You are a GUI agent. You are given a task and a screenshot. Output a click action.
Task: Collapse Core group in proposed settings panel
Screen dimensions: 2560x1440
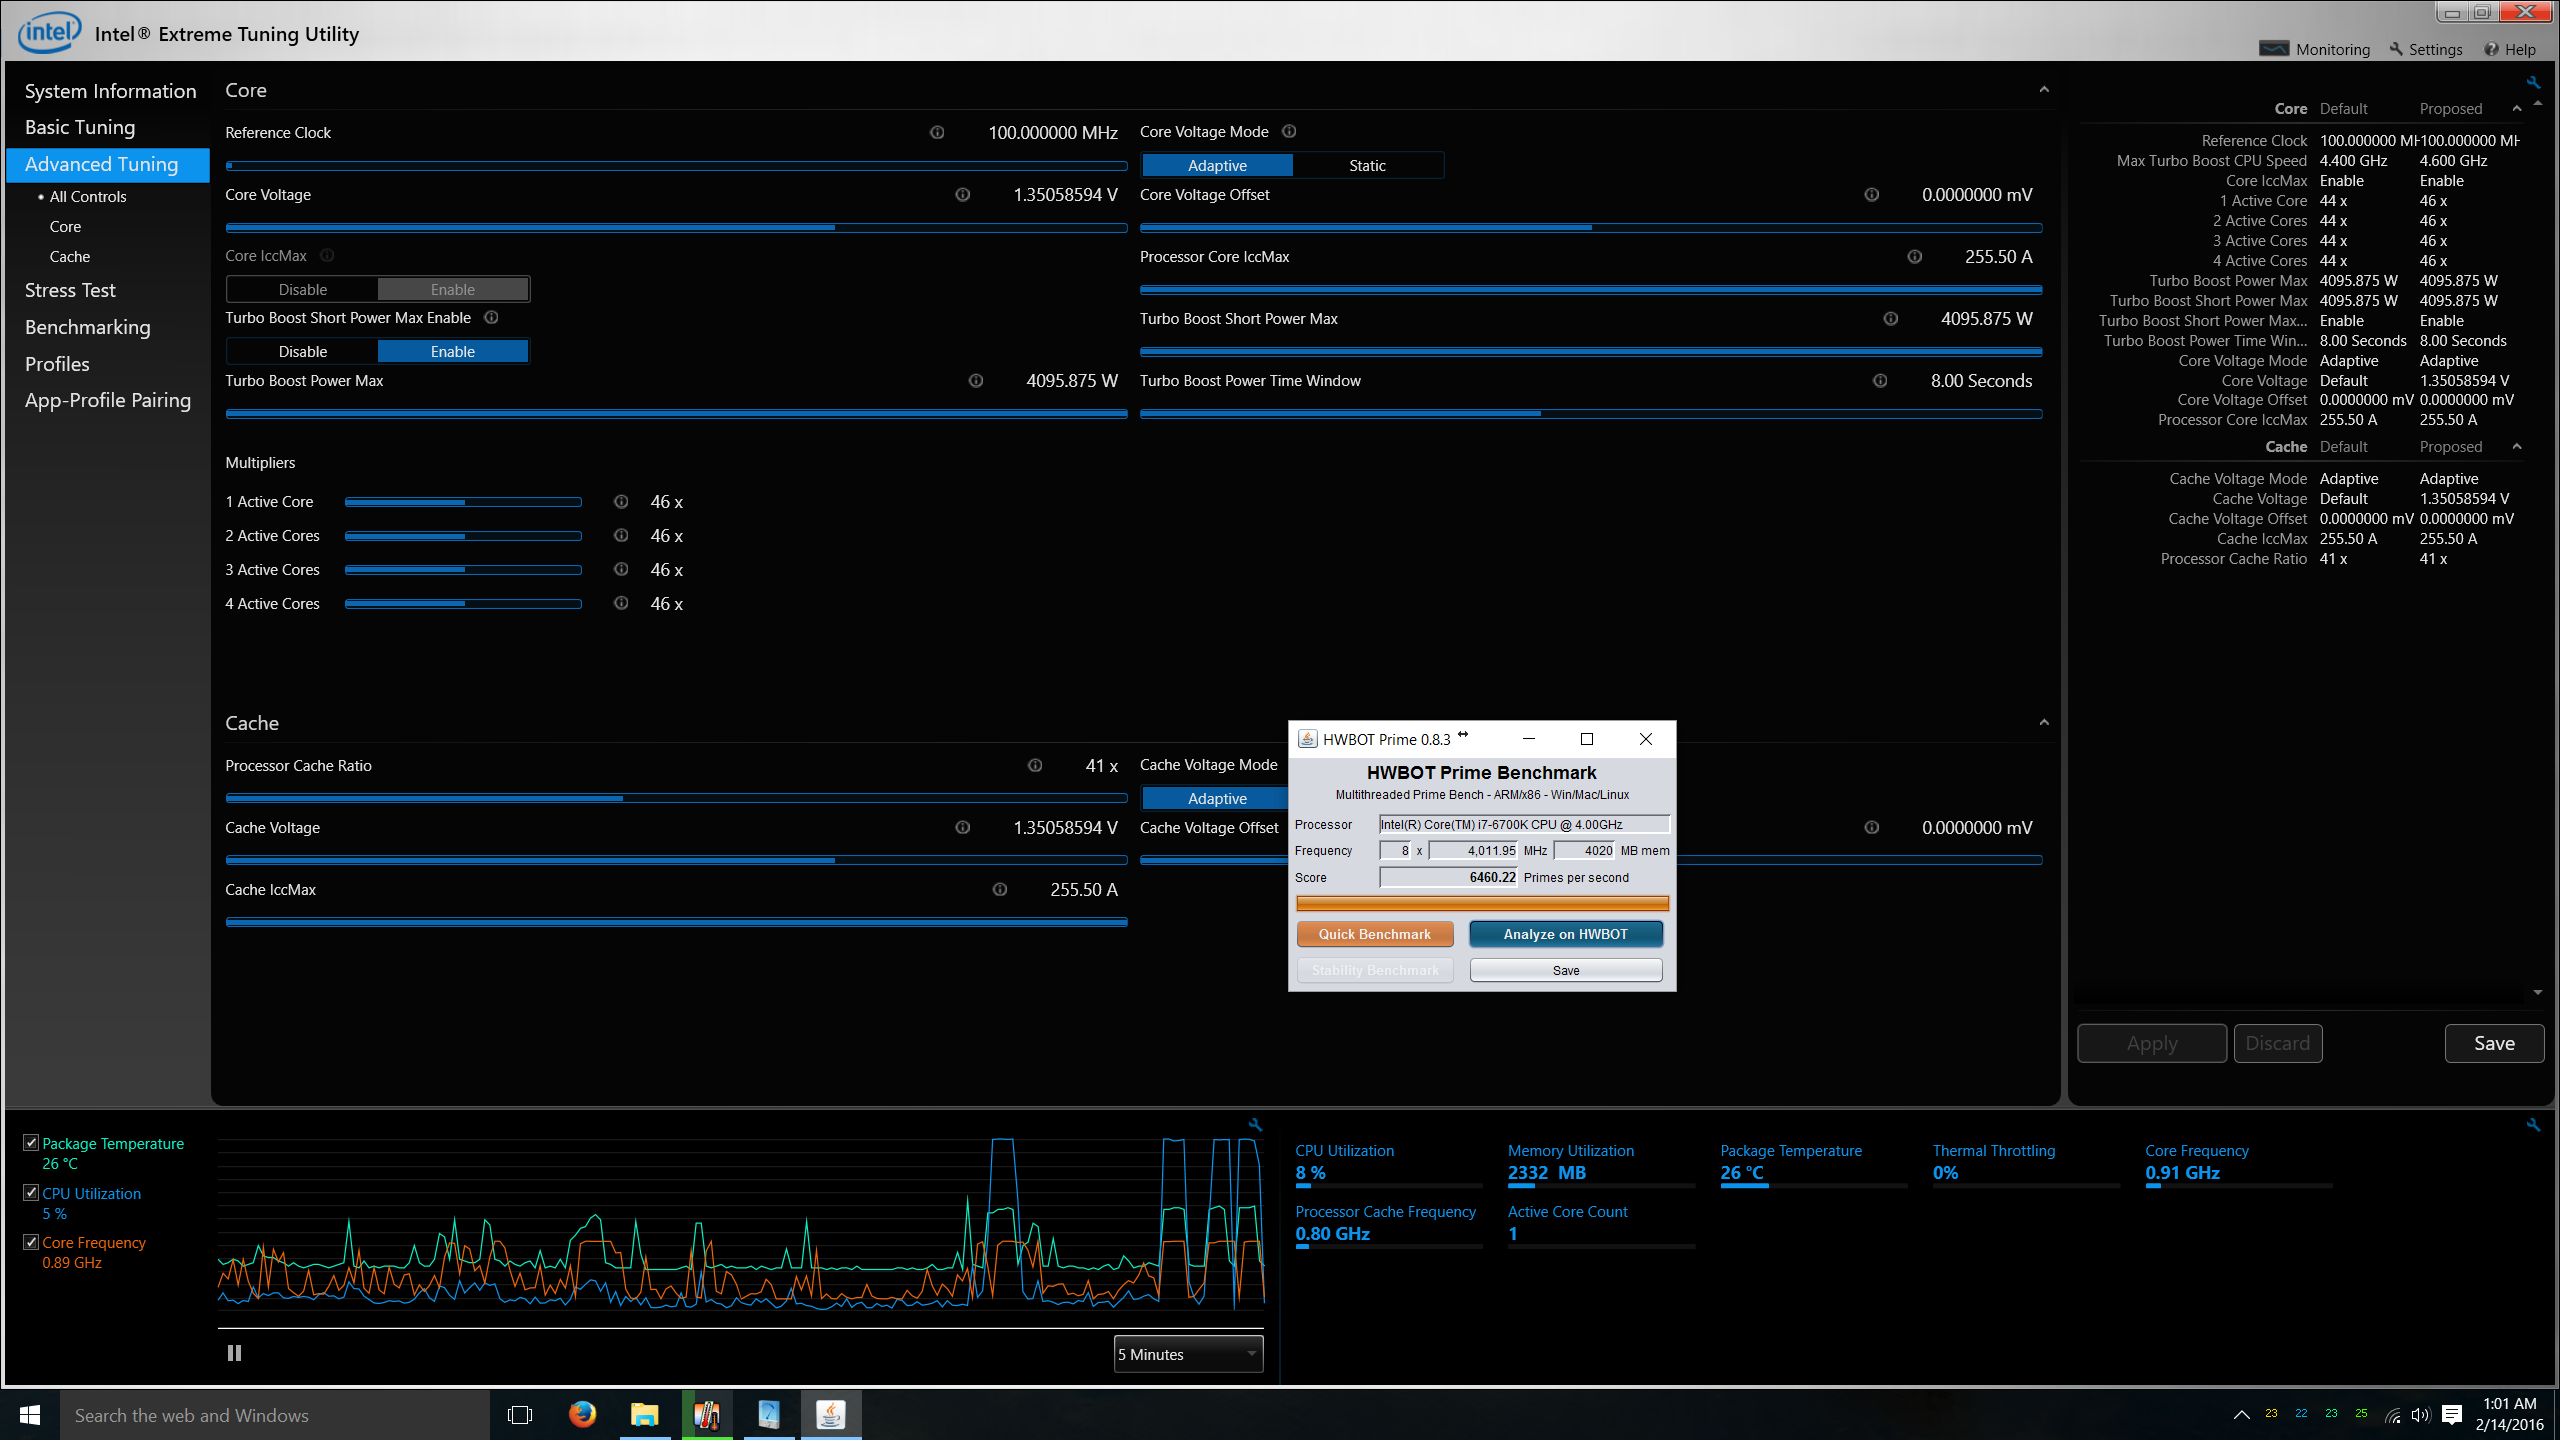tap(2517, 109)
